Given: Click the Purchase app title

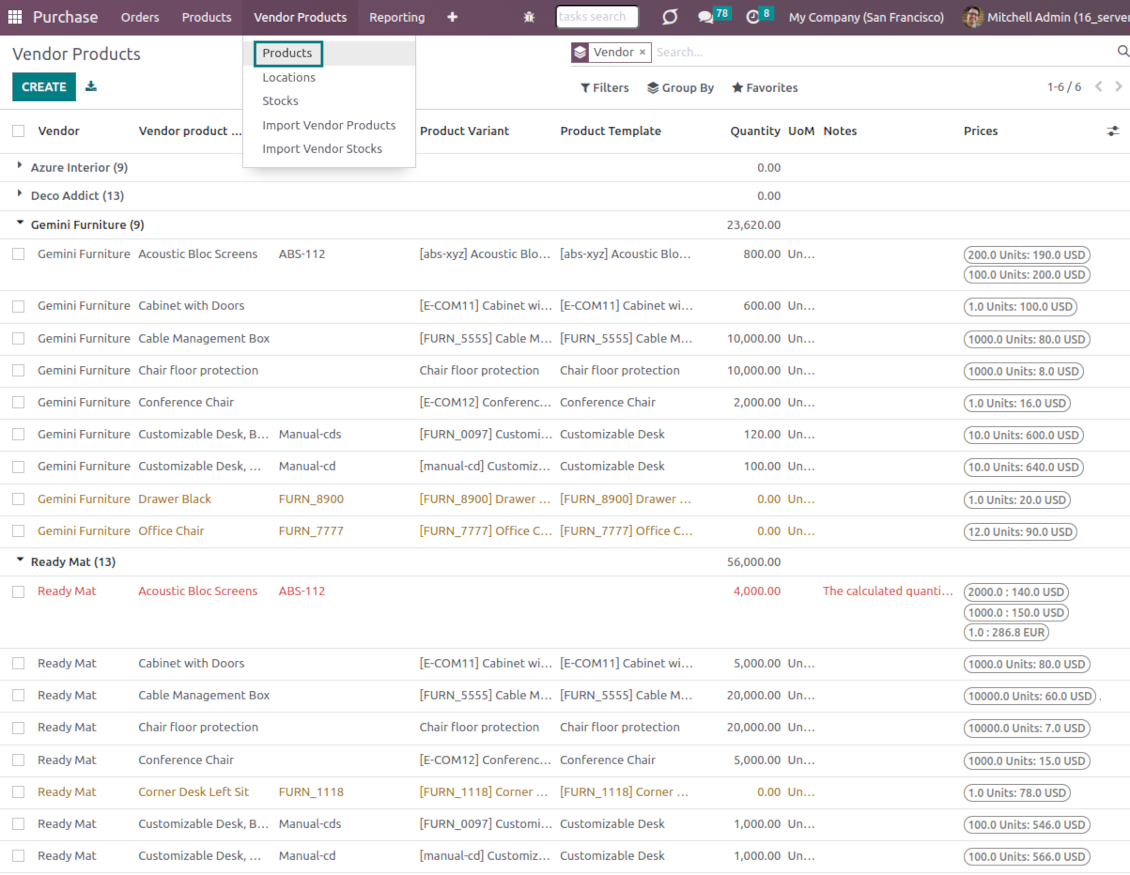Looking at the screenshot, I should pos(65,17).
